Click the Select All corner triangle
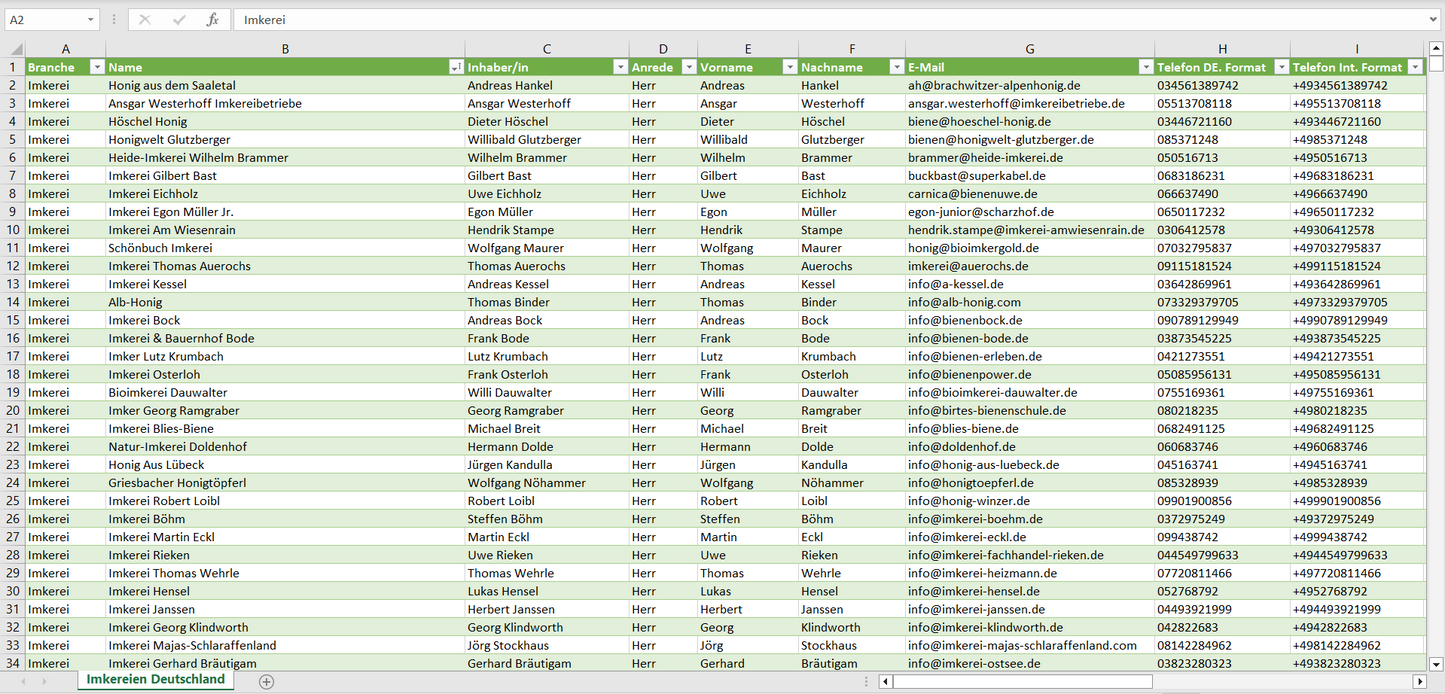Viewport: 1445px width, 694px height. pyautogui.click(x=15, y=49)
